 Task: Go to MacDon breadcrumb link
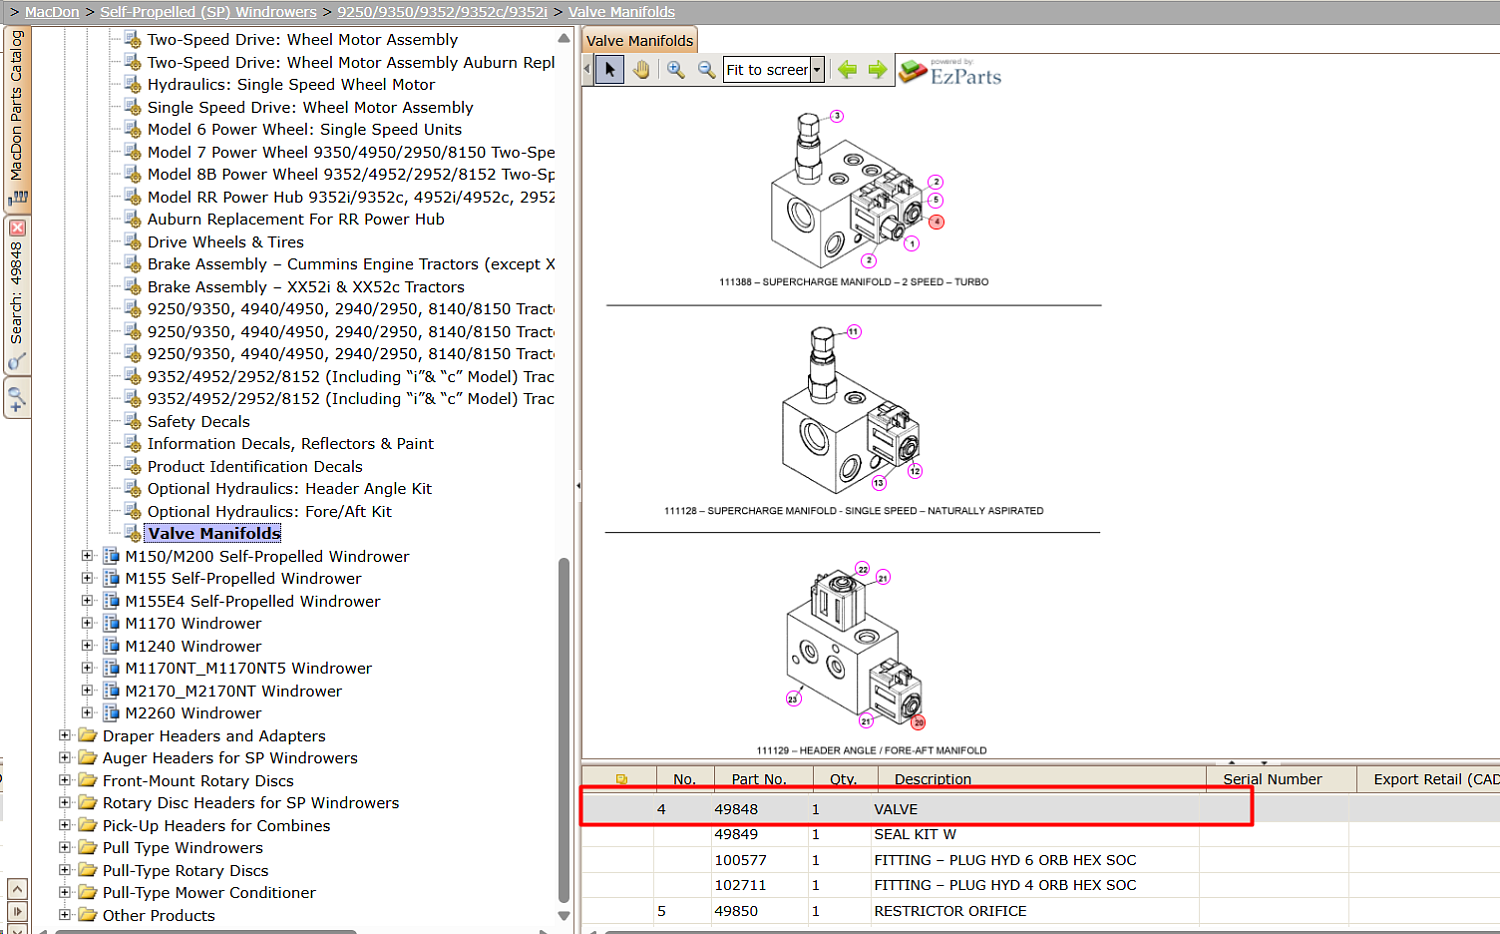click(x=52, y=12)
